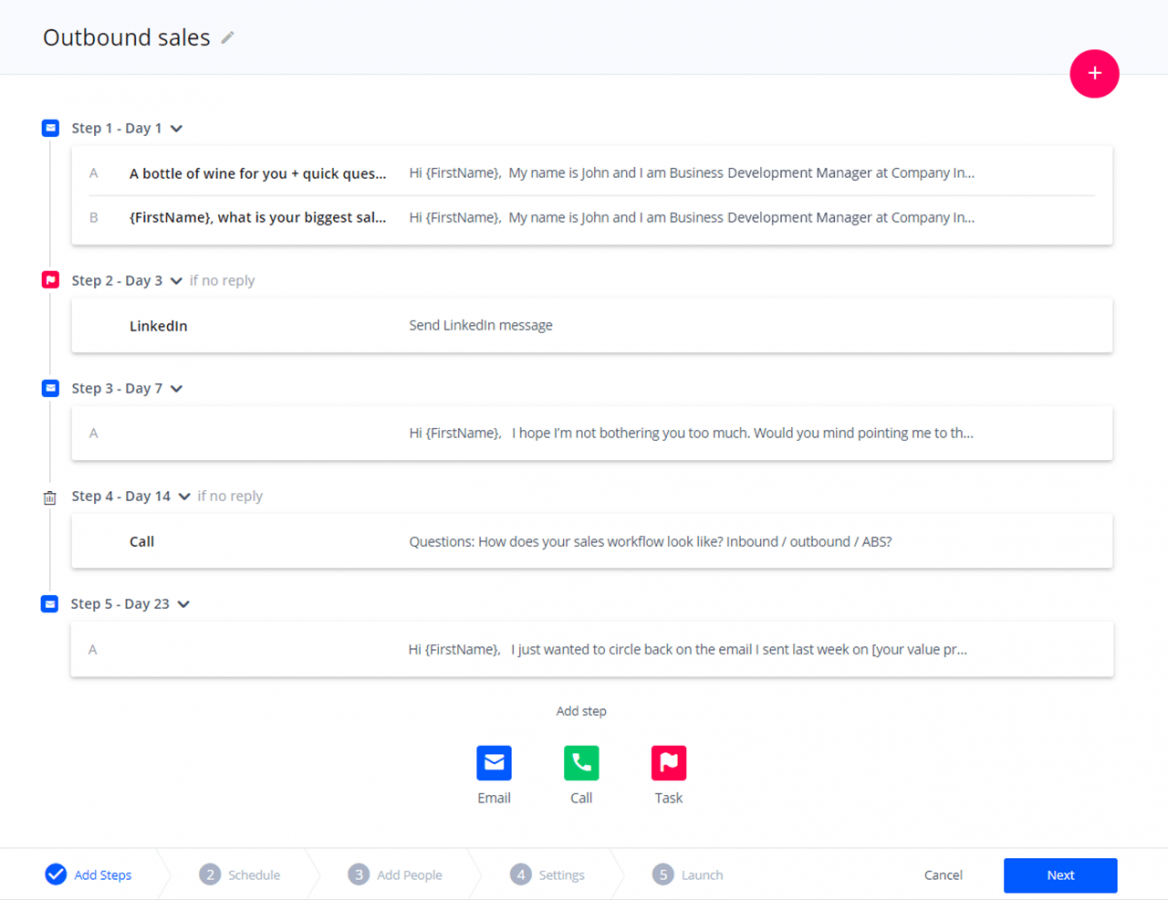
Task: Switch to the Add People tab
Action: point(395,875)
